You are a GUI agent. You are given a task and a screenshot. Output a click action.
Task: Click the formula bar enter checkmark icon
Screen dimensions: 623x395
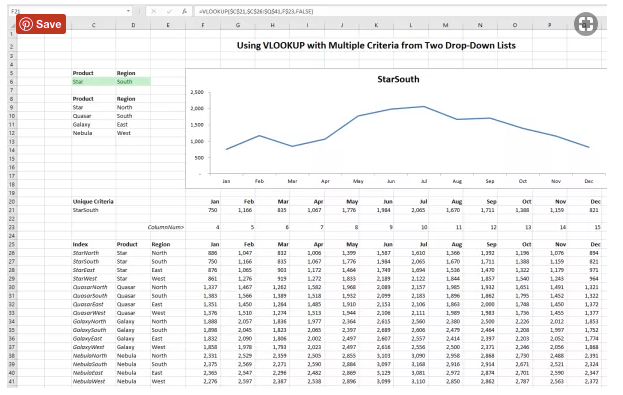pyautogui.click(x=169, y=12)
